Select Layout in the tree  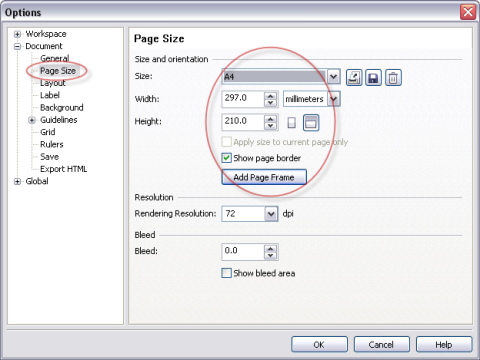point(53,83)
